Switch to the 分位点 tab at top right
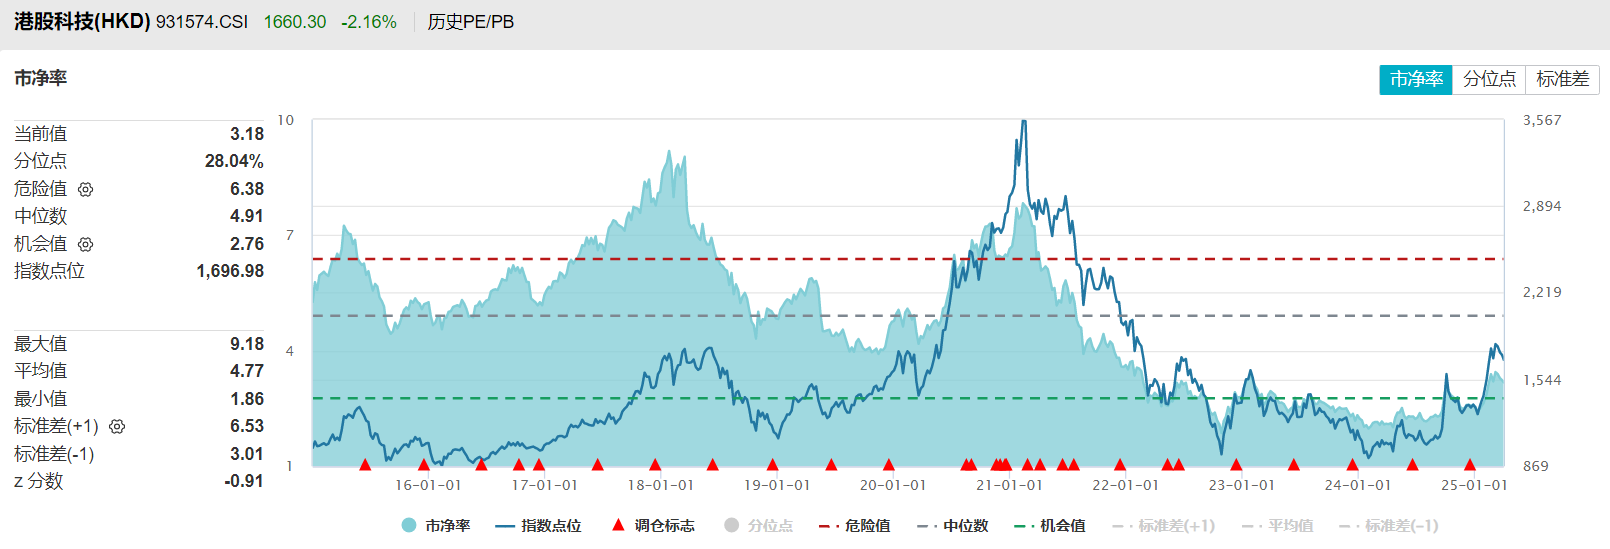The image size is (1610, 549). [x=1489, y=79]
